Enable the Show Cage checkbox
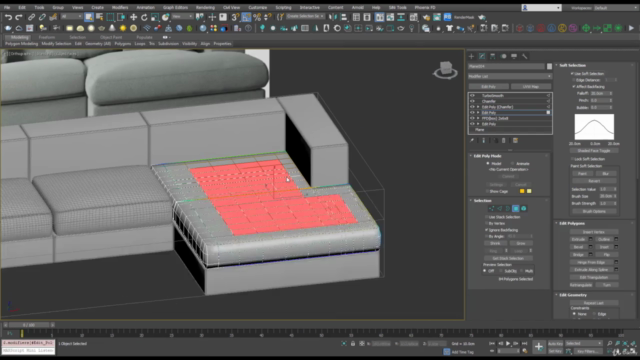Image resolution: width=640 pixels, height=360 pixels. click(x=487, y=191)
